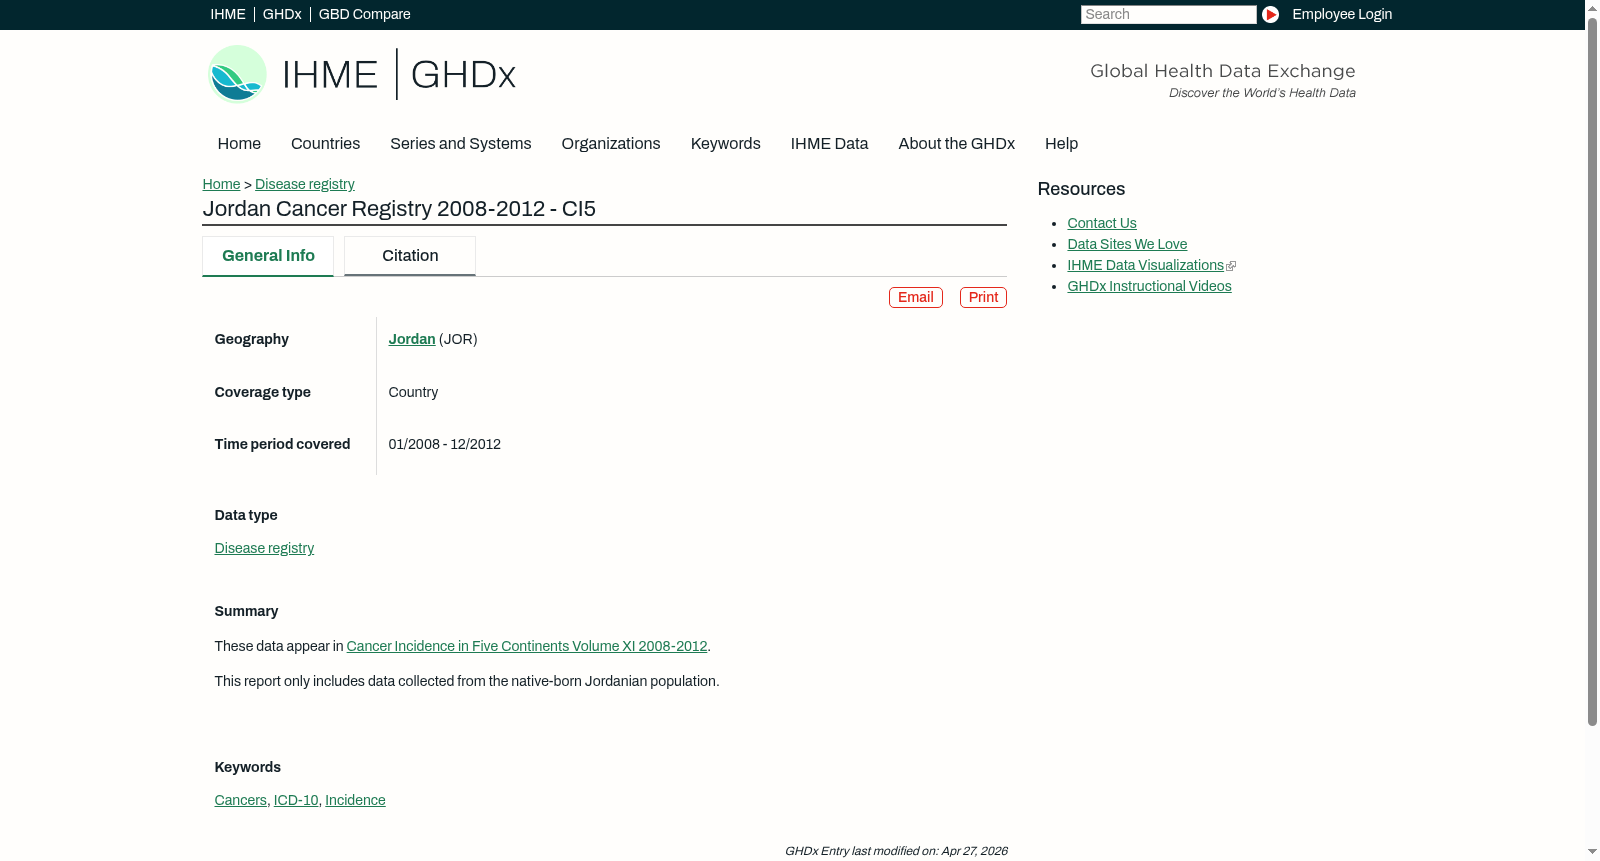Viewport: 1600px width, 861px height.
Task: Open GBD Compare link in top bar
Action: click(x=365, y=14)
